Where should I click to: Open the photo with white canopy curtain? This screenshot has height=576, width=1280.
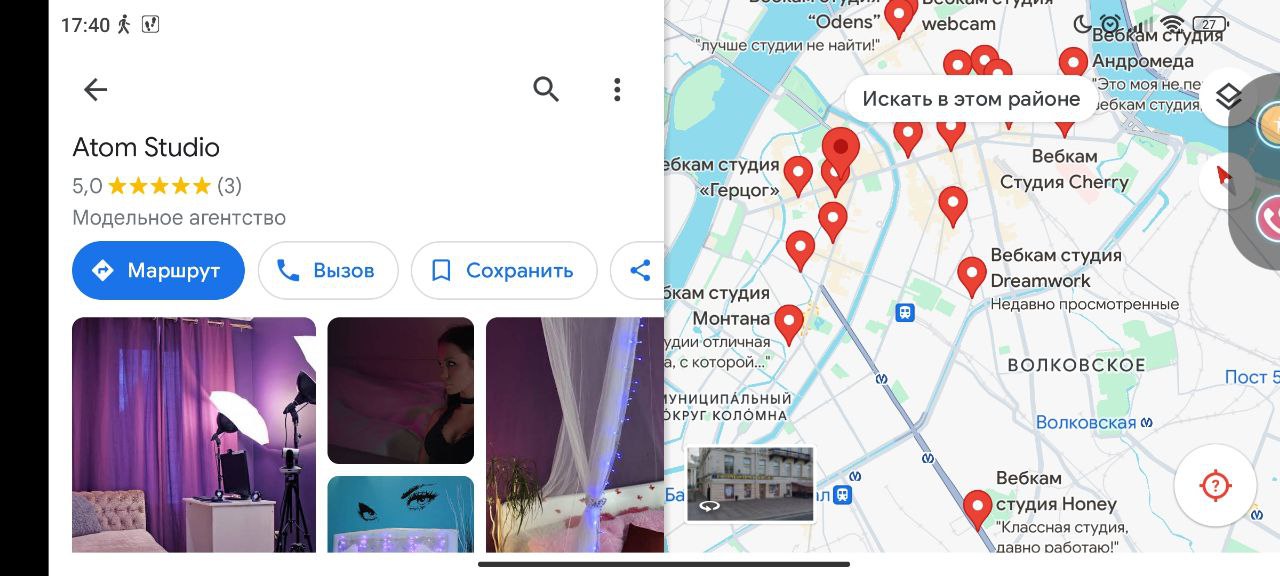(575, 434)
